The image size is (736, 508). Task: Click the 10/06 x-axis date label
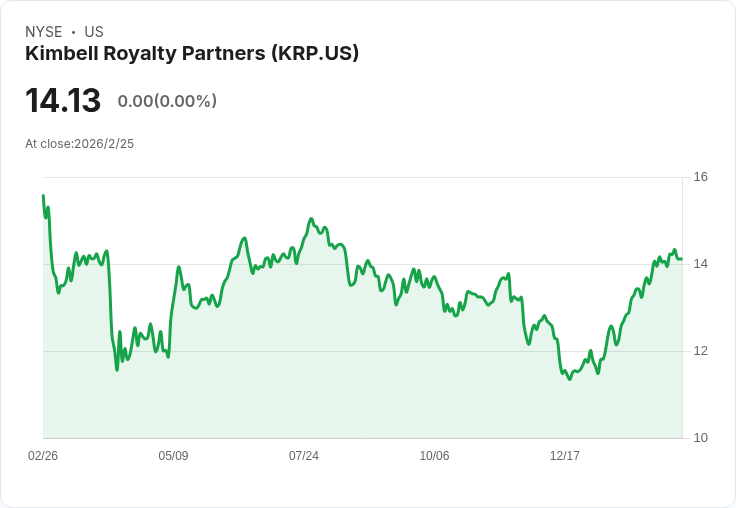434,455
